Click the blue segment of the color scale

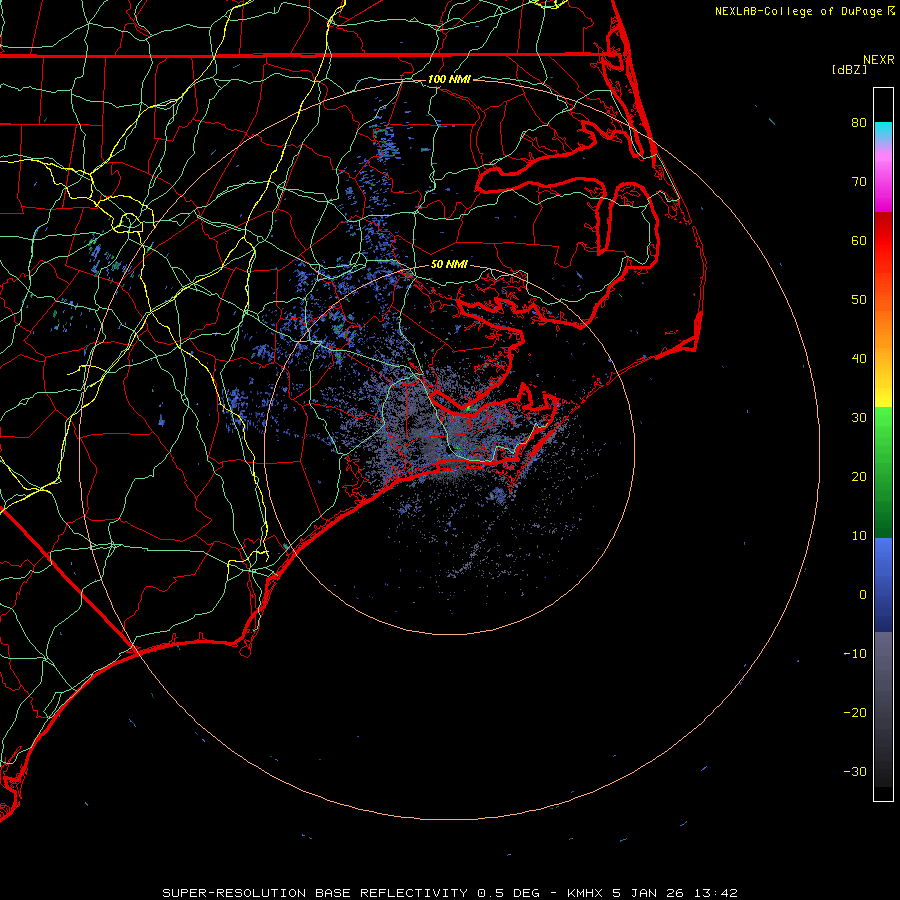(x=883, y=585)
